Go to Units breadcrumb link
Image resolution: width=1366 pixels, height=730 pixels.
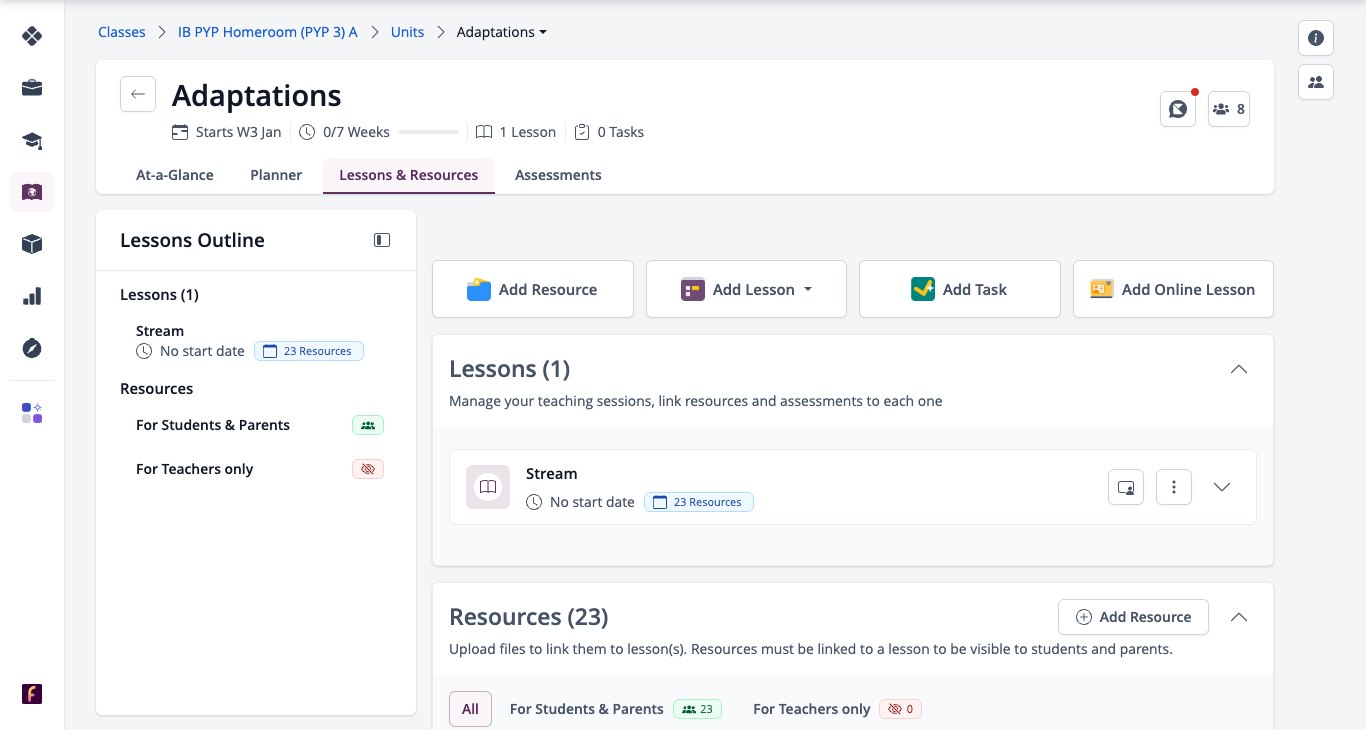click(407, 32)
